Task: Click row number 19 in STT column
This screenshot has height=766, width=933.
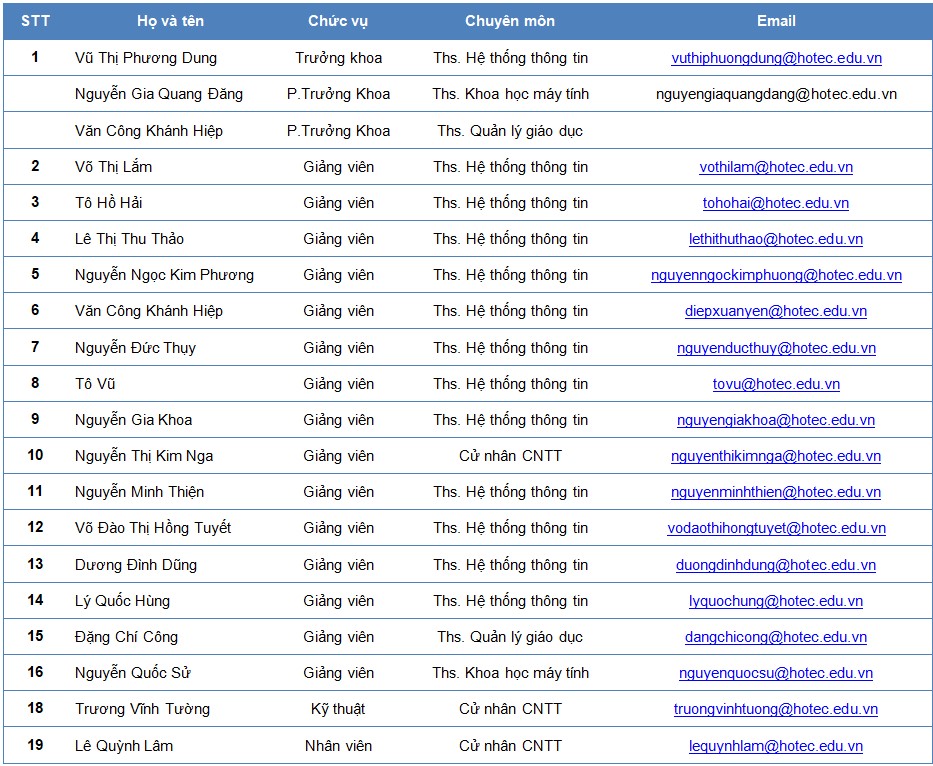Action: (36, 745)
